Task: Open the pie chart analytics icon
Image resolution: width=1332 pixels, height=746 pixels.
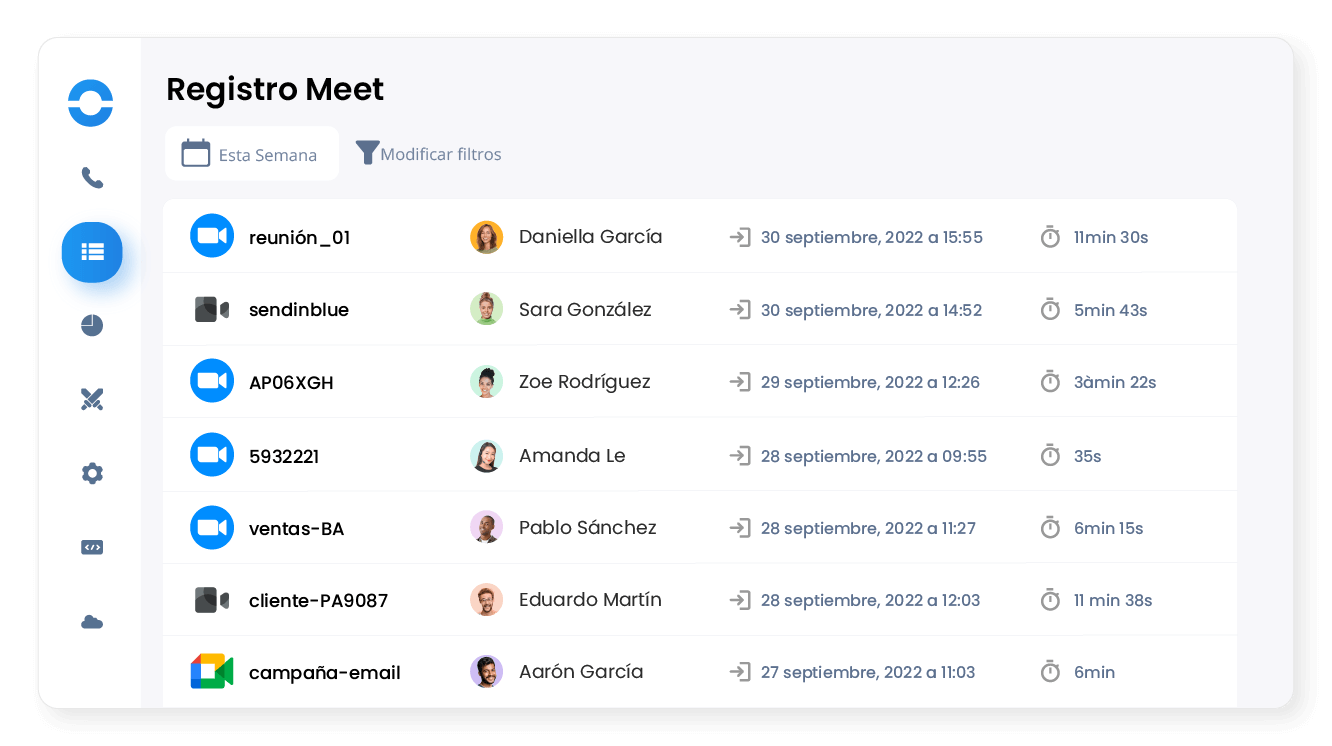Action: point(92,325)
